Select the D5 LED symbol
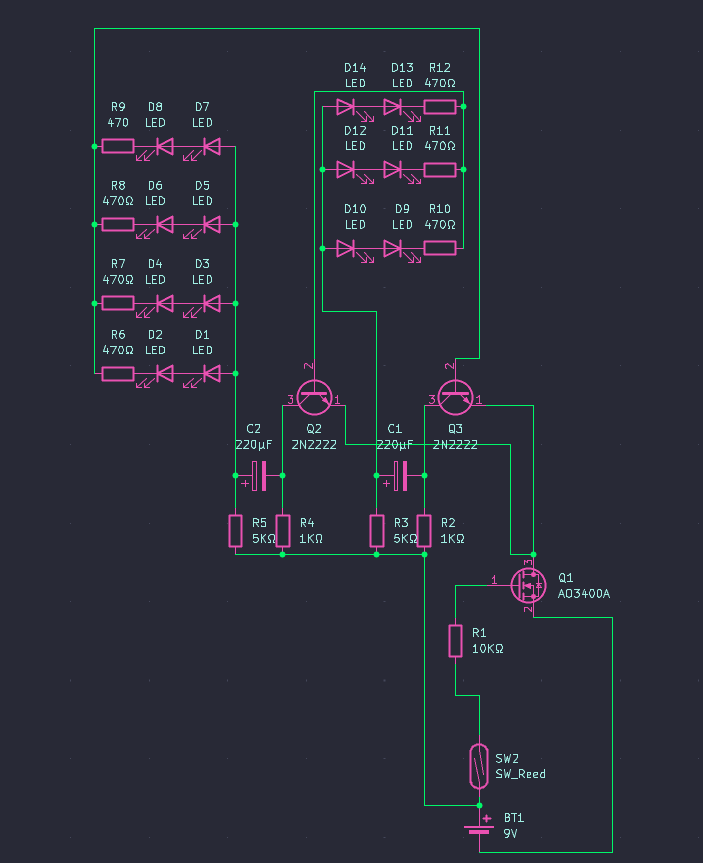This screenshot has height=863, width=703. [212, 225]
